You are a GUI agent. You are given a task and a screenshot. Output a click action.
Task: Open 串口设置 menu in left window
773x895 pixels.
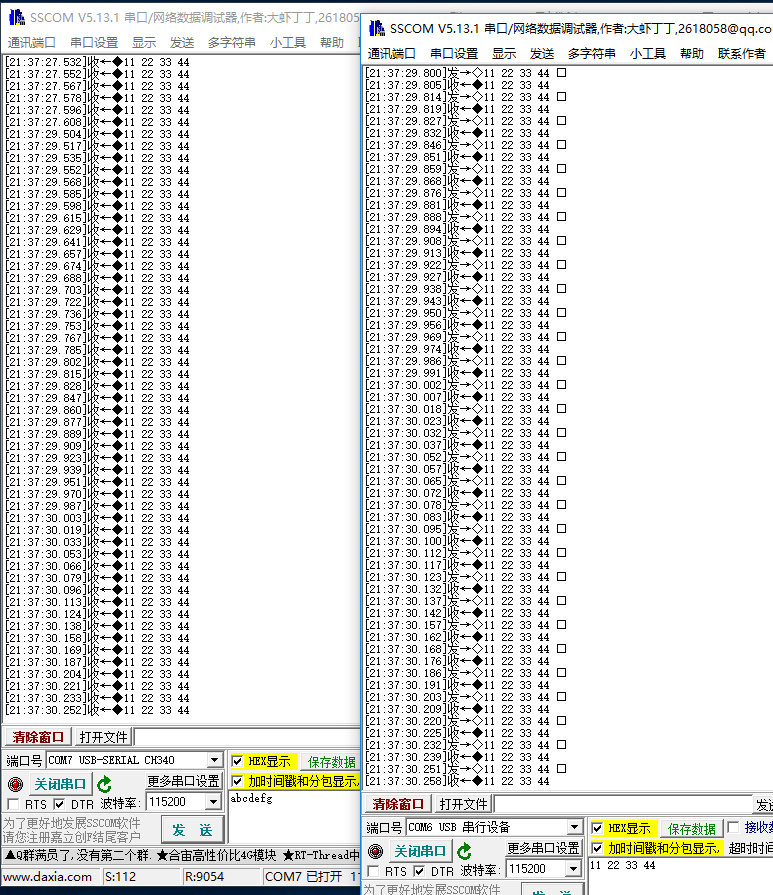point(94,42)
